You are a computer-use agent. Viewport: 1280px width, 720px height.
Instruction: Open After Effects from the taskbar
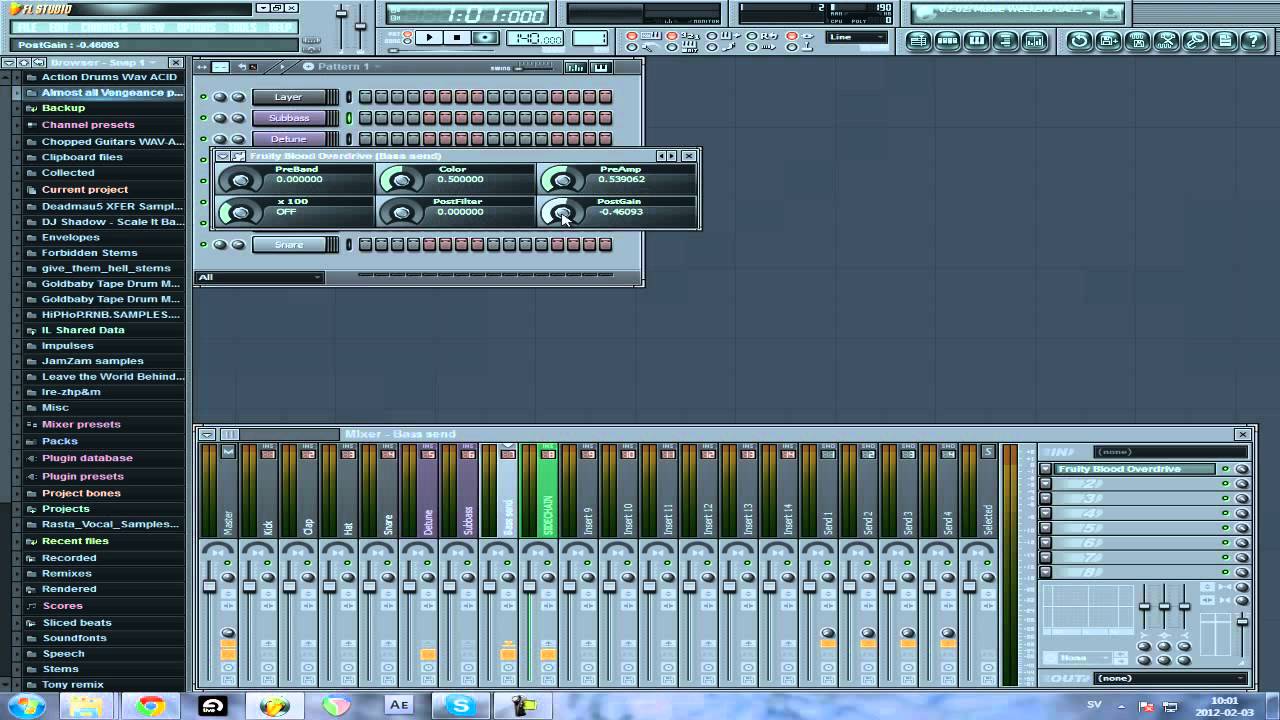point(399,706)
